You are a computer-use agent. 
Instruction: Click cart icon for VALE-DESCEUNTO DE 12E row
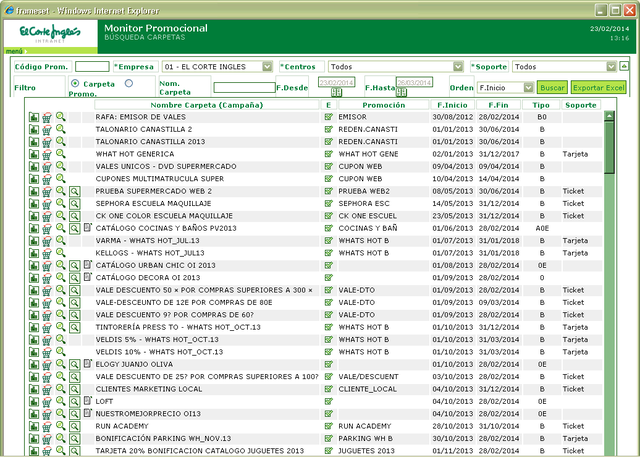pos(47,303)
